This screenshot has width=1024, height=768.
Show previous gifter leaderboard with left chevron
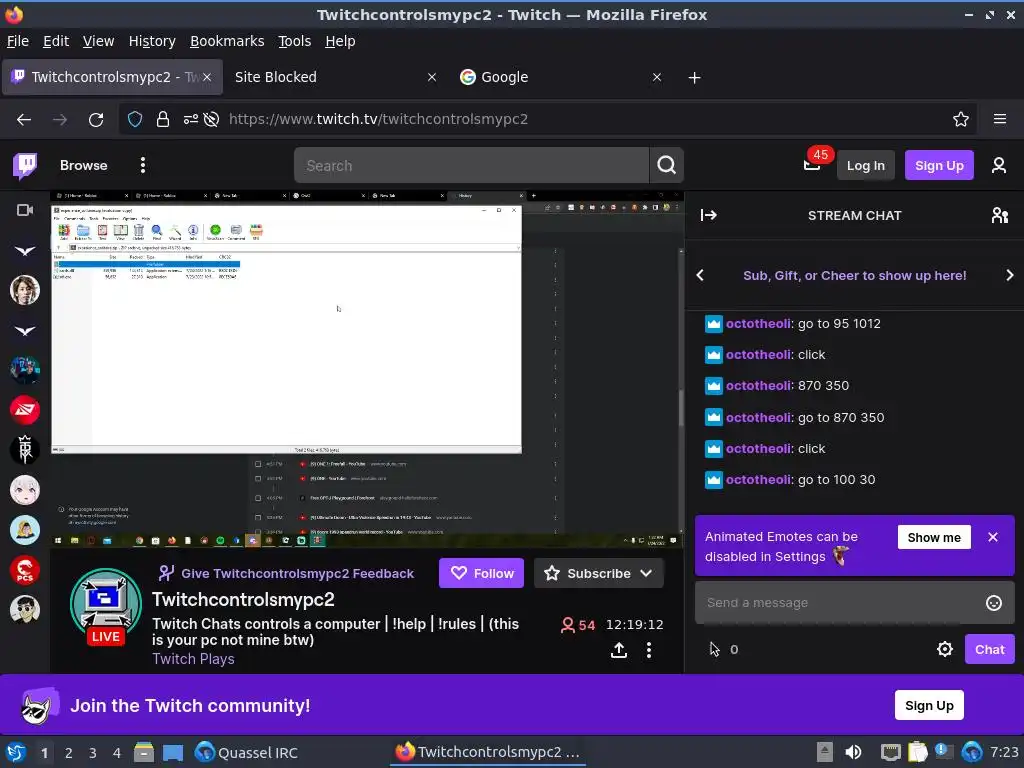[x=700, y=276]
